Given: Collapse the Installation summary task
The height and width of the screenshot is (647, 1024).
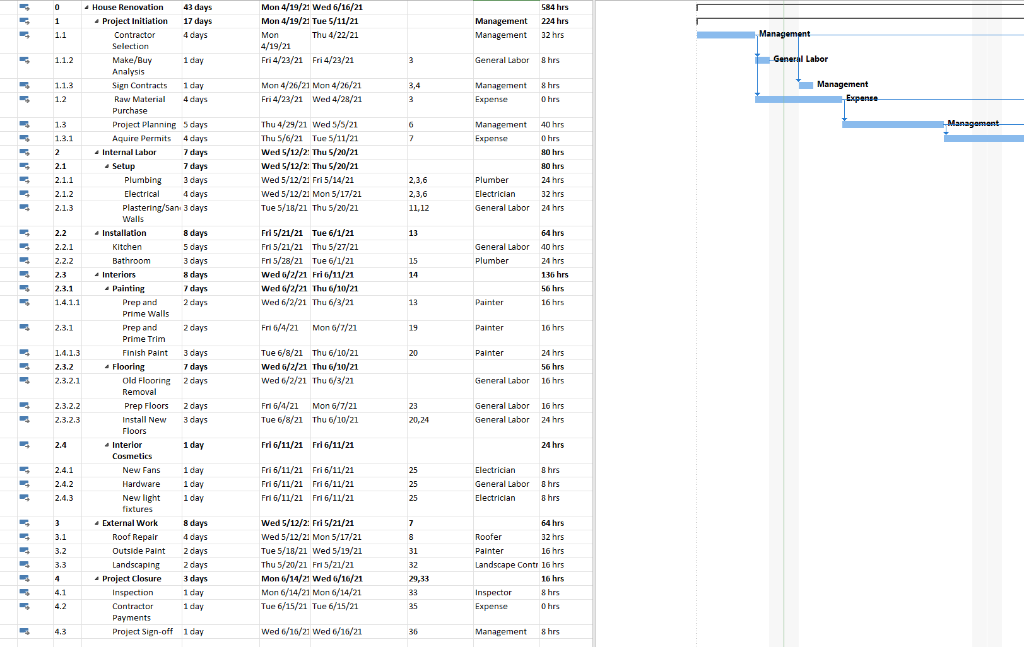Looking at the screenshot, I should coord(97,233).
